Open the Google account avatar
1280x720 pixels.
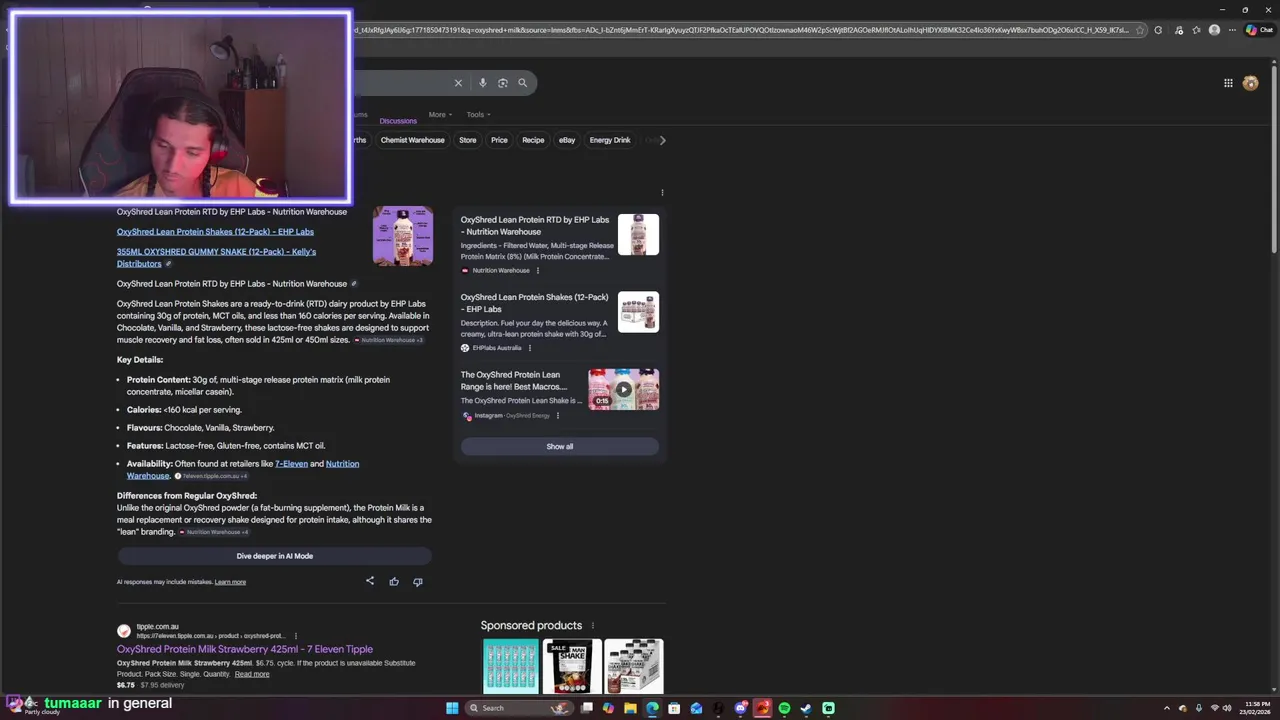[1250, 83]
